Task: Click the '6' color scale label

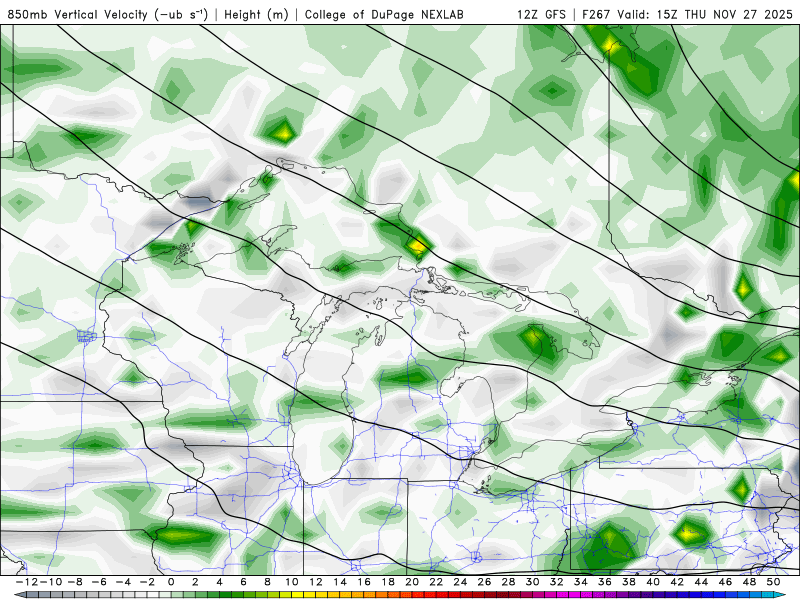Action: point(243,582)
